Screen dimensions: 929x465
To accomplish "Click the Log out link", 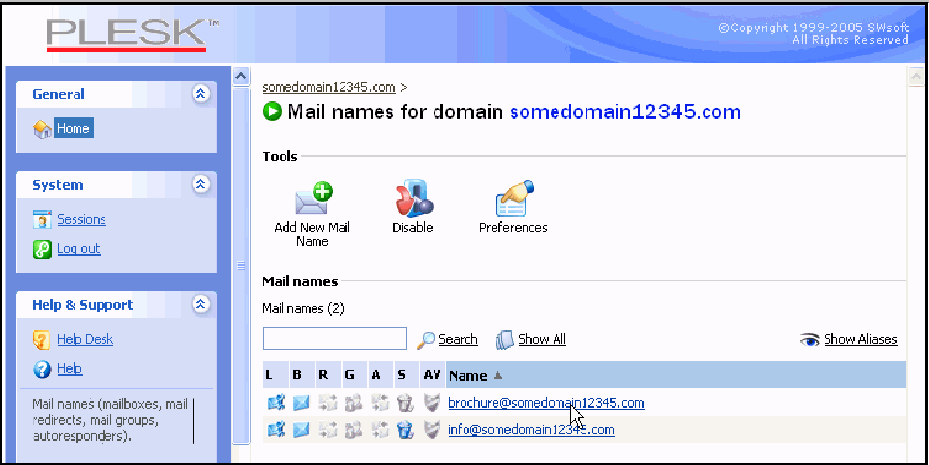I will pos(79,249).
